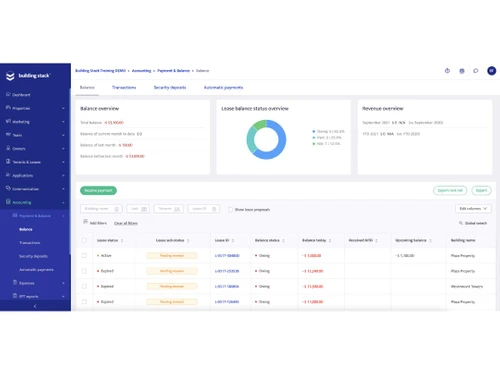Open the Building name filter
This screenshot has width=500, height=375.
point(101,209)
